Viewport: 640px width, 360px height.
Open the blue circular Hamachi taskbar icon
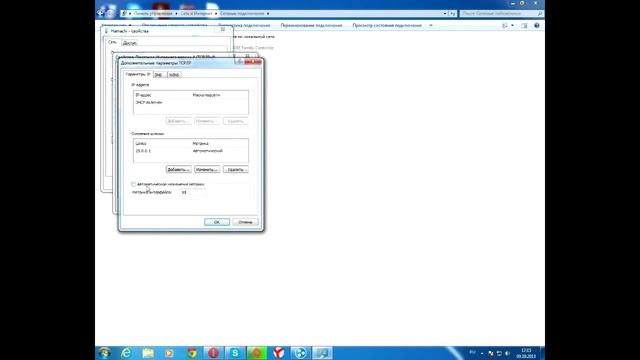[300, 353]
